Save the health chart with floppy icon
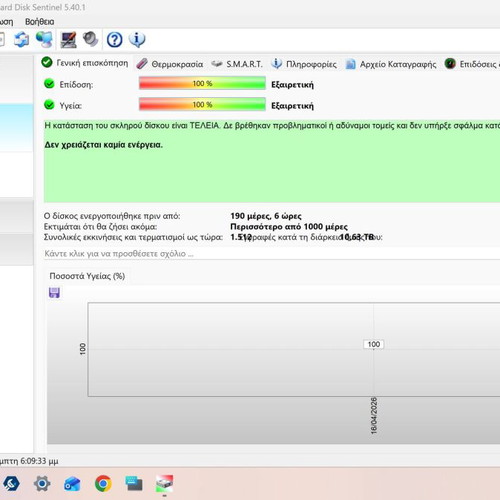The height and width of the screenshot is (500, 500). coord(54,293)
